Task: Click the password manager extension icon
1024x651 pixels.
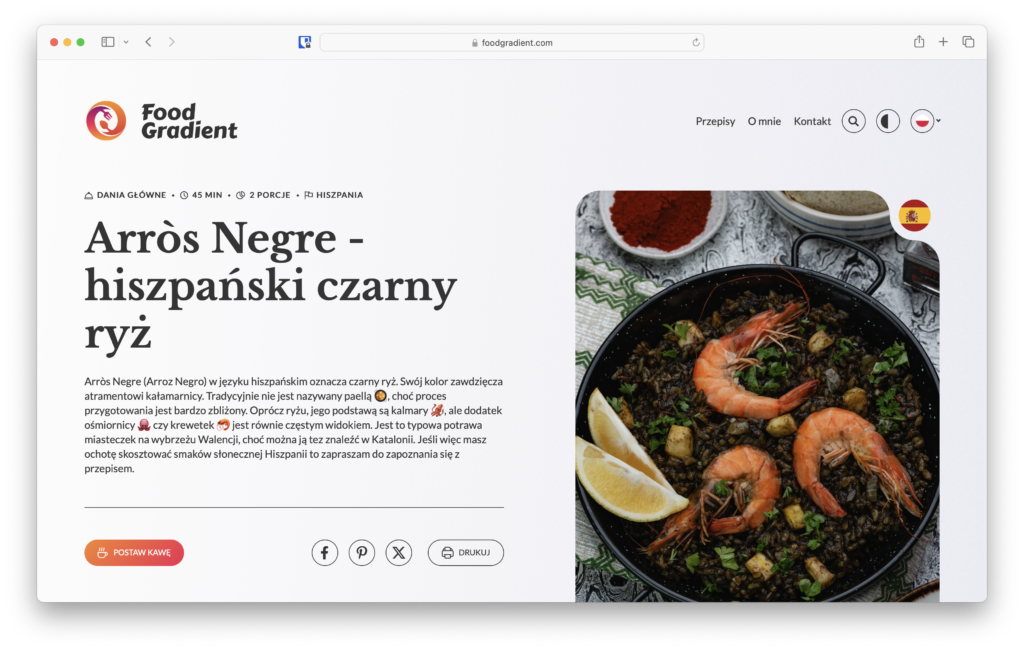Action: pyautogui.click(x=305, y=42)
